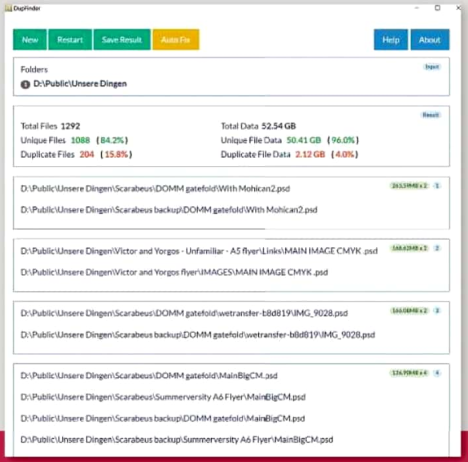Screen dimensions: 468x462
Task: Click the group 3 number badge
Action: pyautogui.click(x=437, y=310)
